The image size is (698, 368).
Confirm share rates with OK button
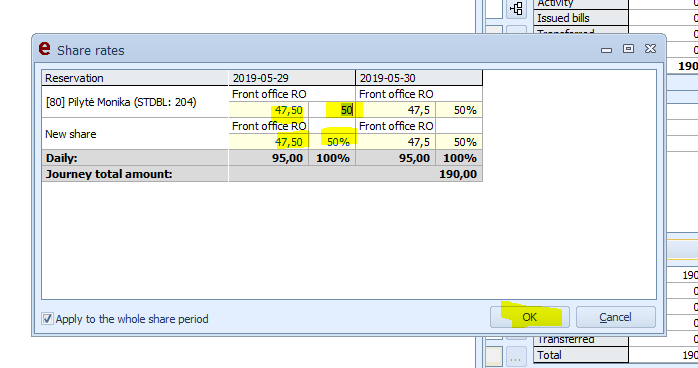[x=530, y=317]
